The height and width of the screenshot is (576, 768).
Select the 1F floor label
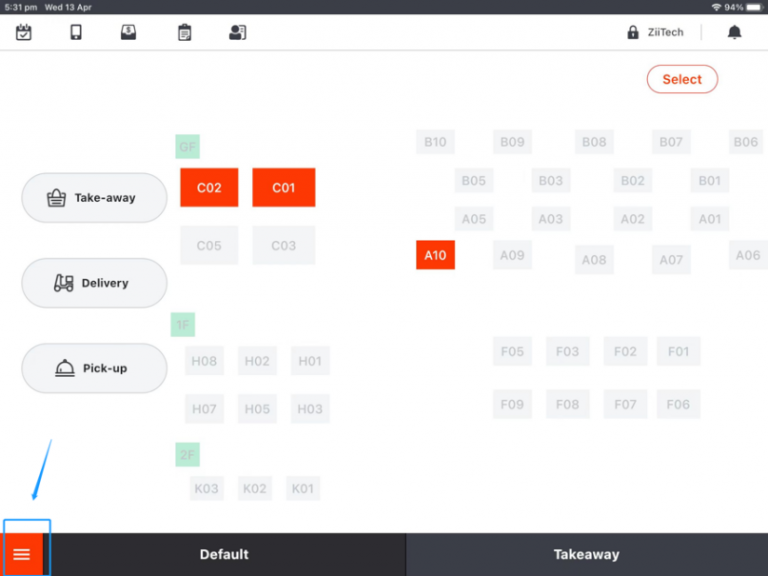coord(183,325)
